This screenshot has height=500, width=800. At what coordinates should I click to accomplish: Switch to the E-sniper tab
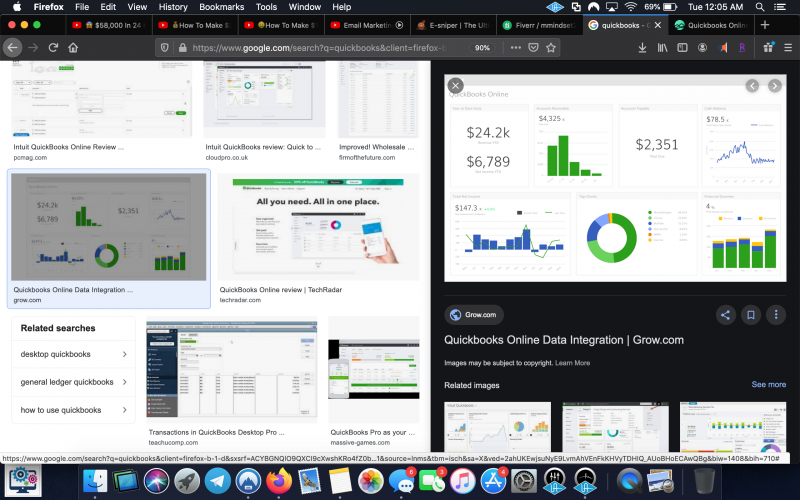[x=453, y=25]
